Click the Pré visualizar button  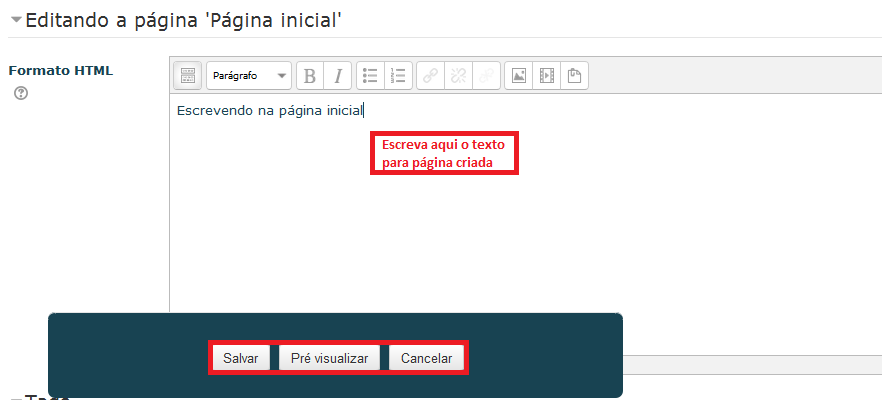[x=329, y=358]
